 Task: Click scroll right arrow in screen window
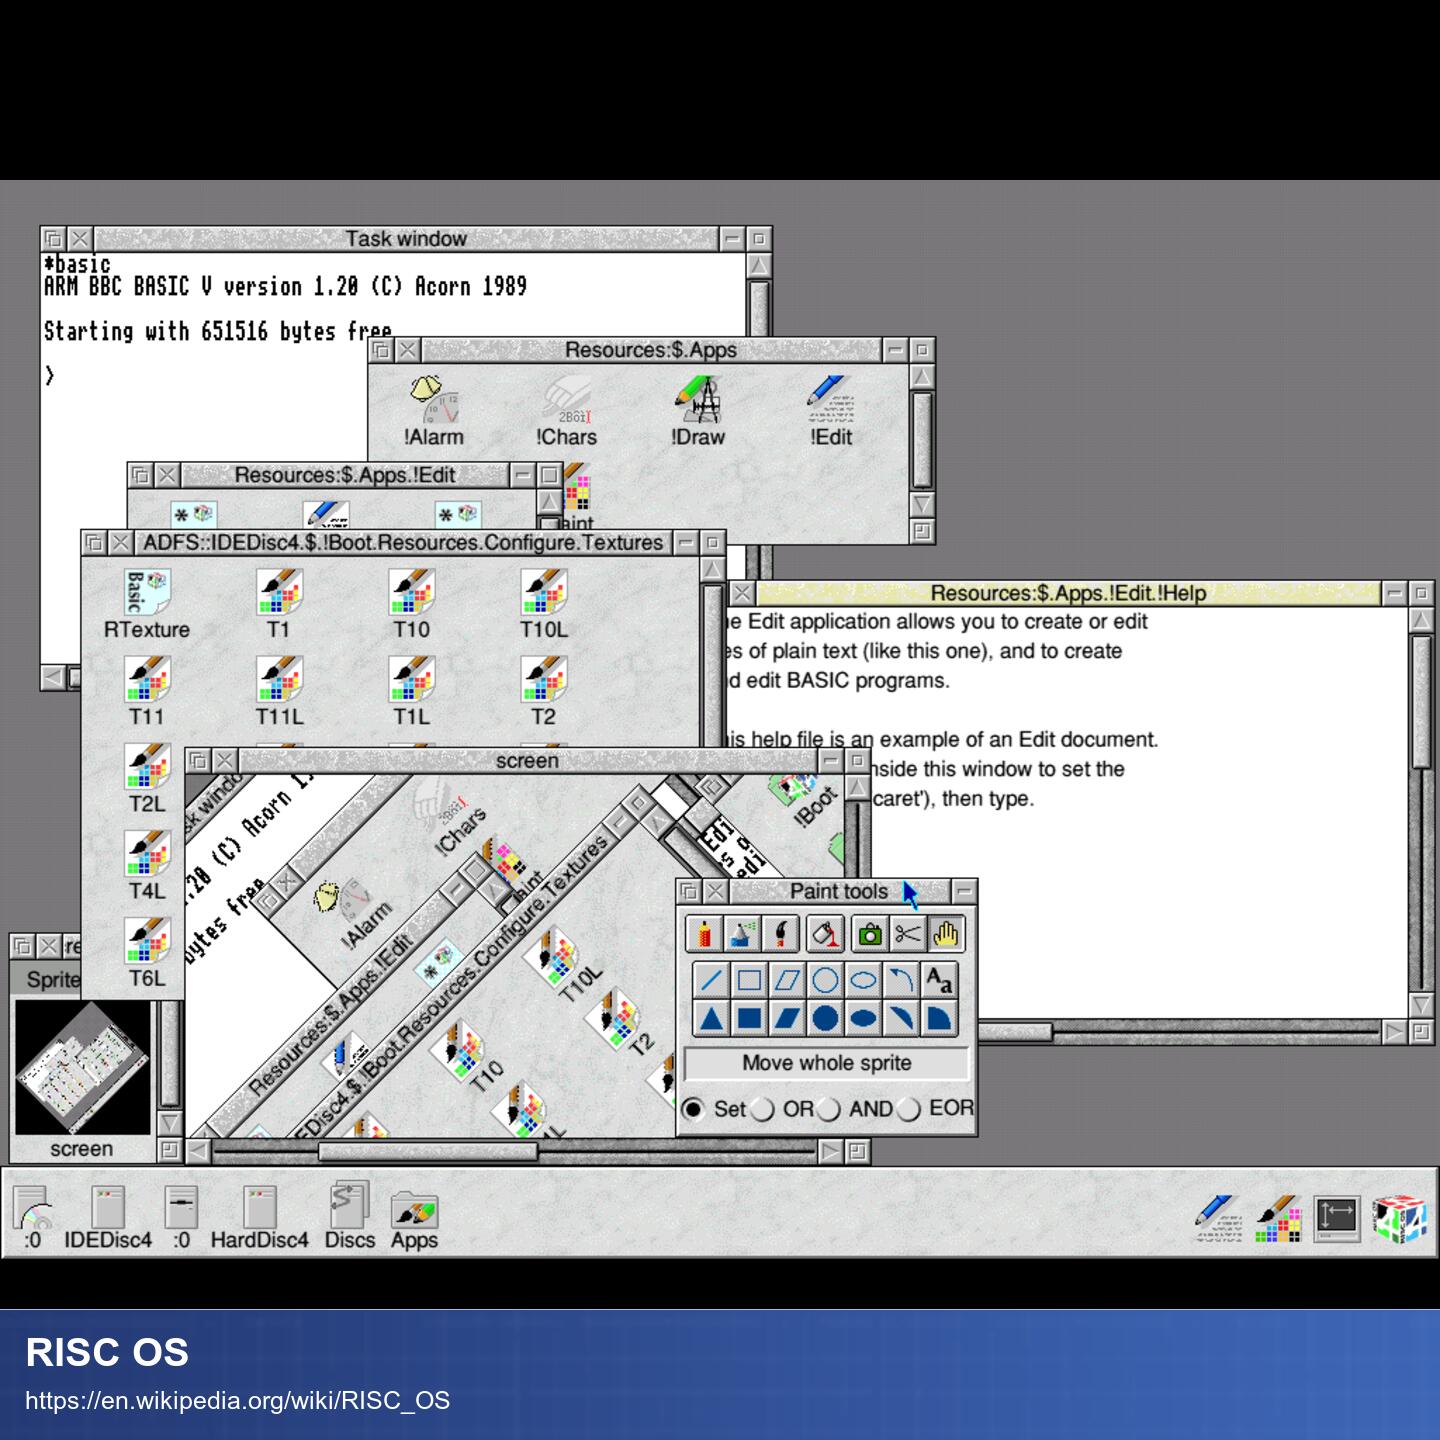coord(831,1152)
